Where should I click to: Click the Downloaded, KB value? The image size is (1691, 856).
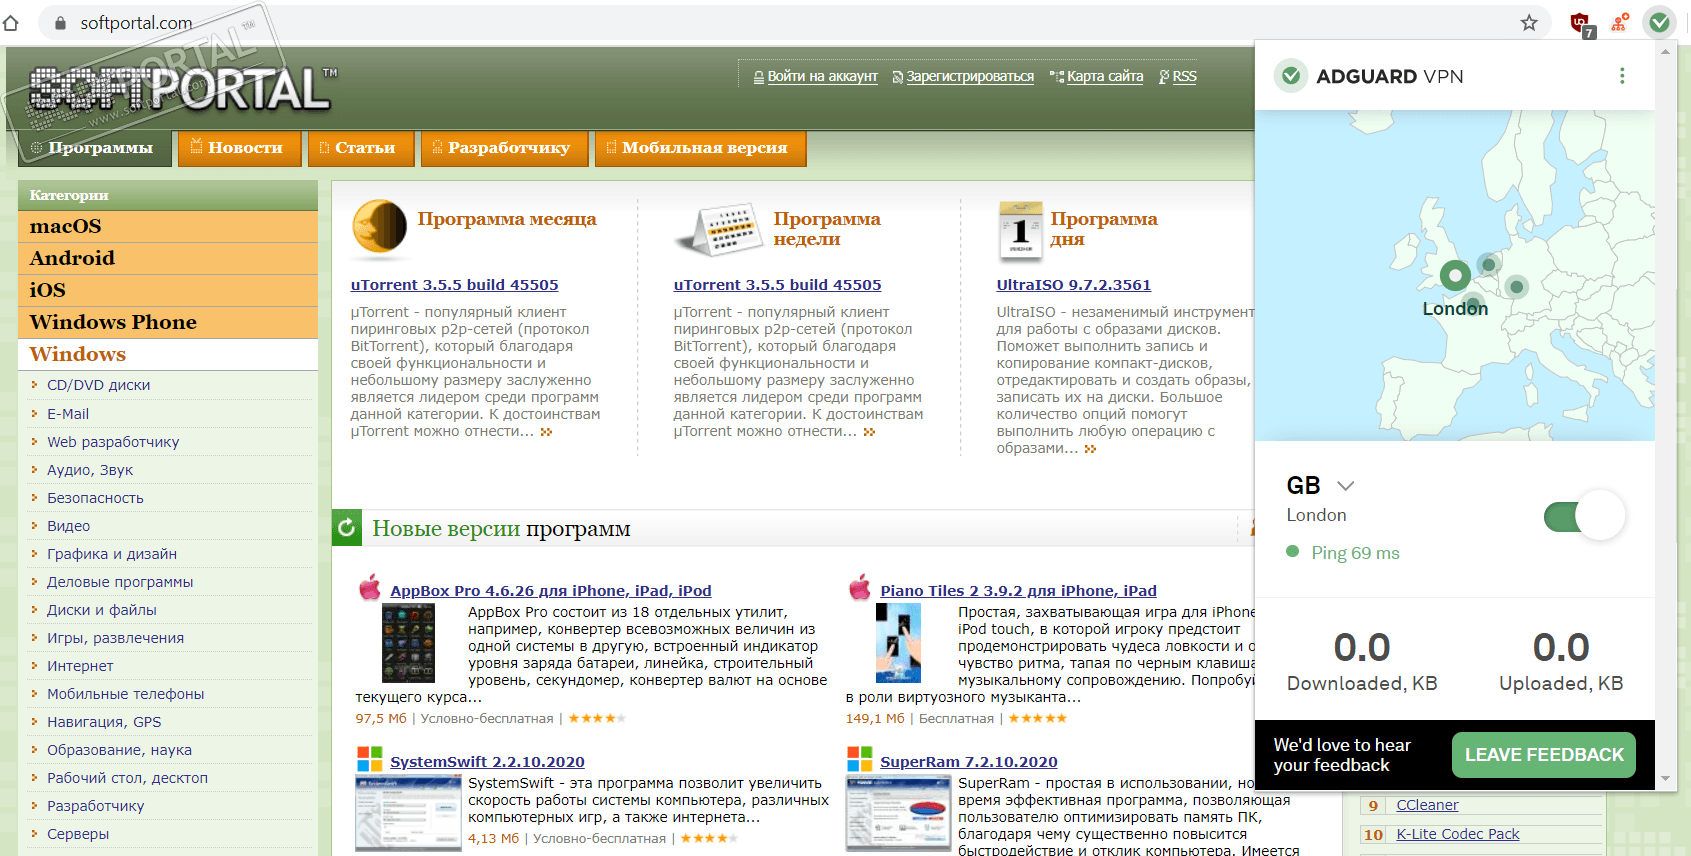(1362, 648)
